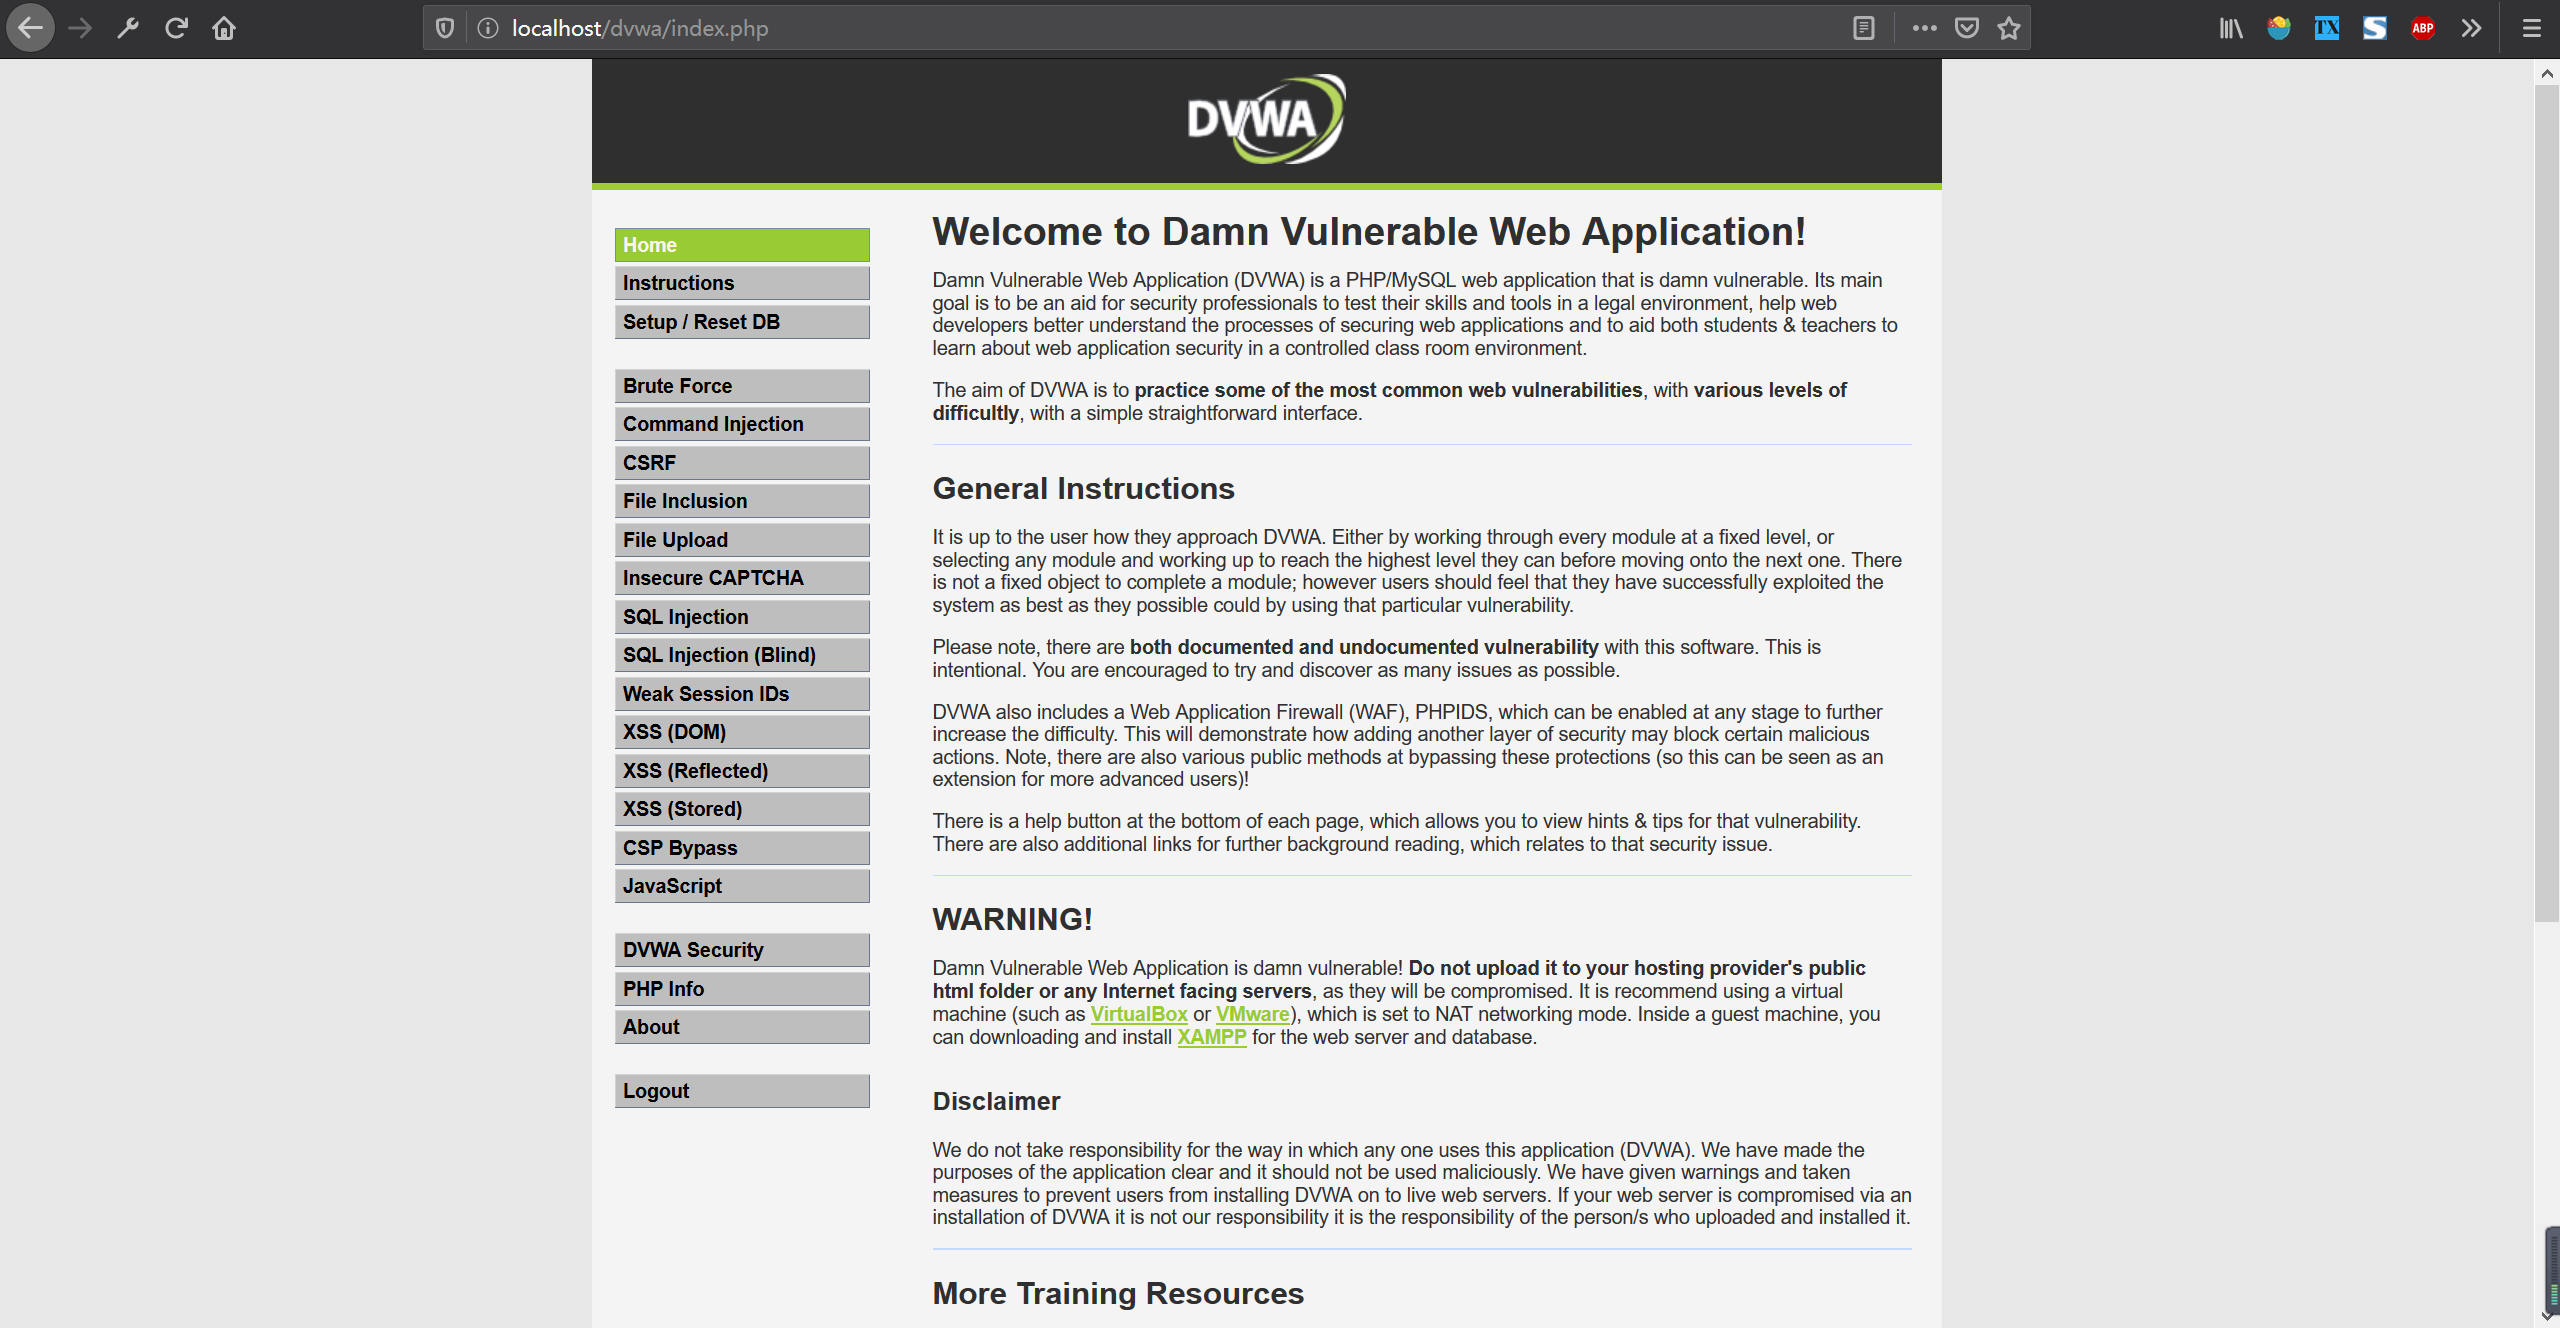Expand page actions three-dot menu
The width and height of the screenshot is (2560, 1328).
(x=1924, y=28)
